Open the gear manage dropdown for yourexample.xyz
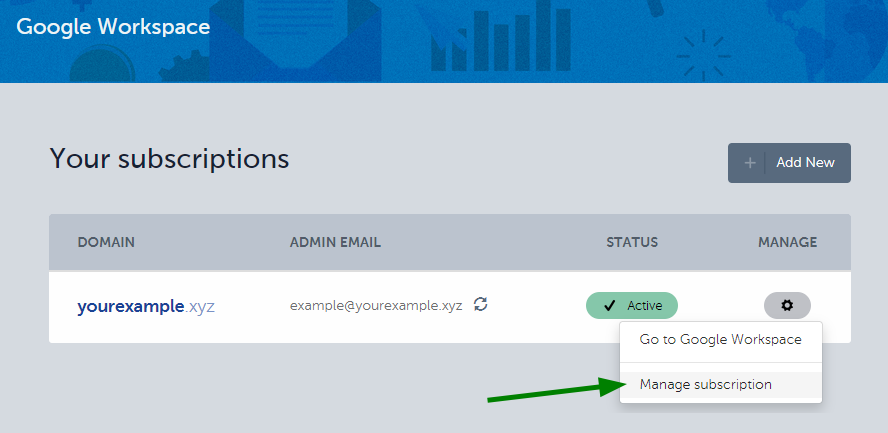 pyautogui.click(x=787, y=306)
